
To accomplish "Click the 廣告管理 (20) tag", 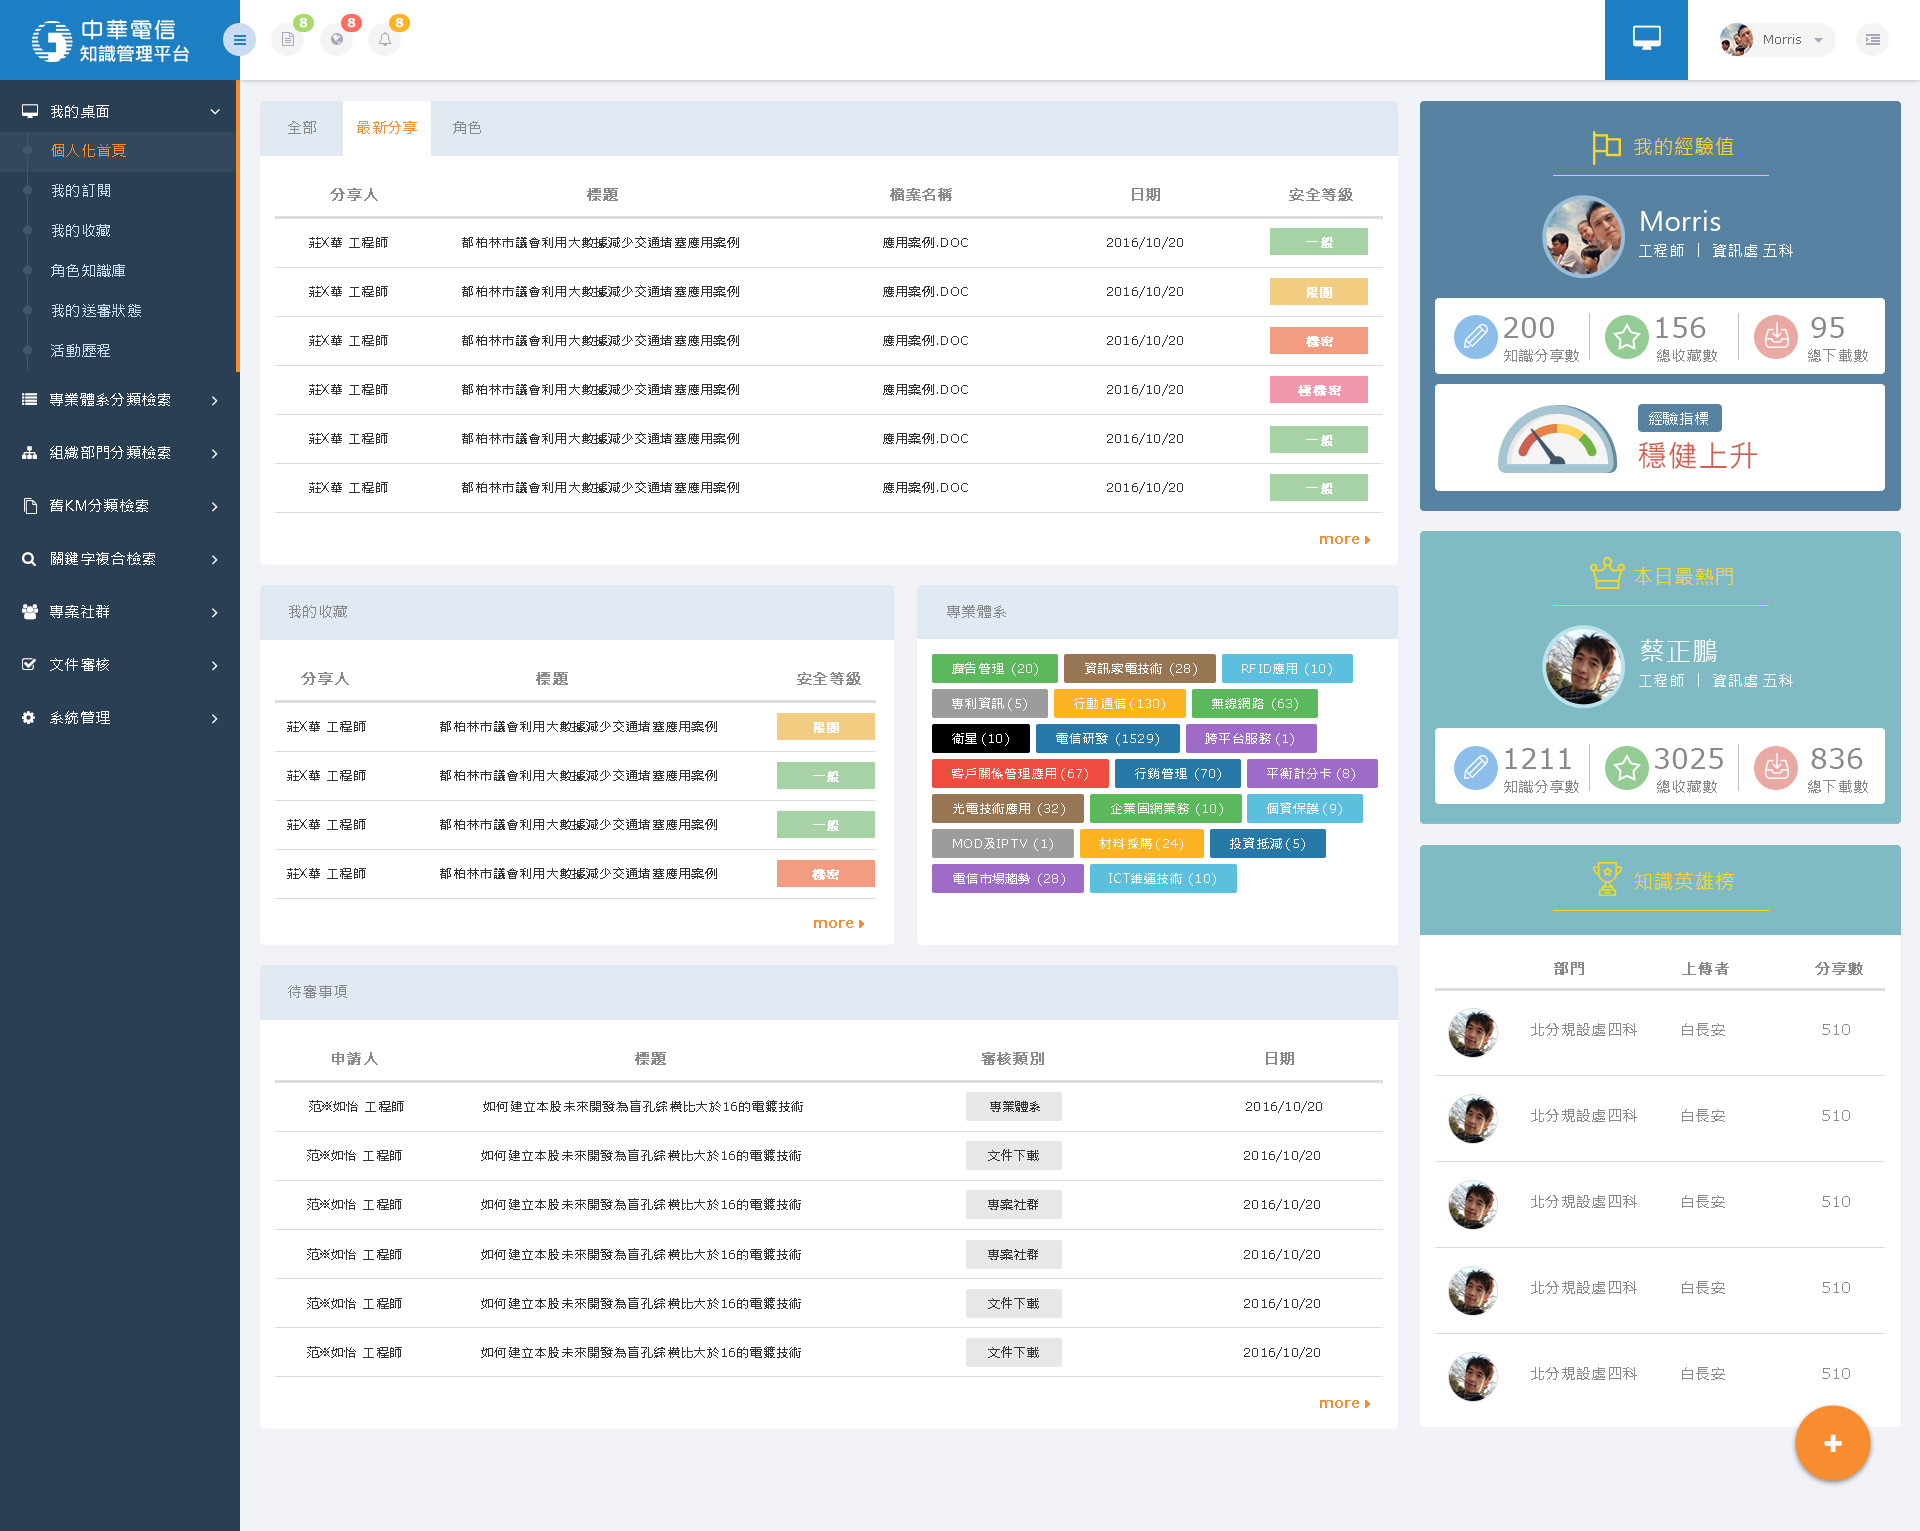I will coord(995,668).
